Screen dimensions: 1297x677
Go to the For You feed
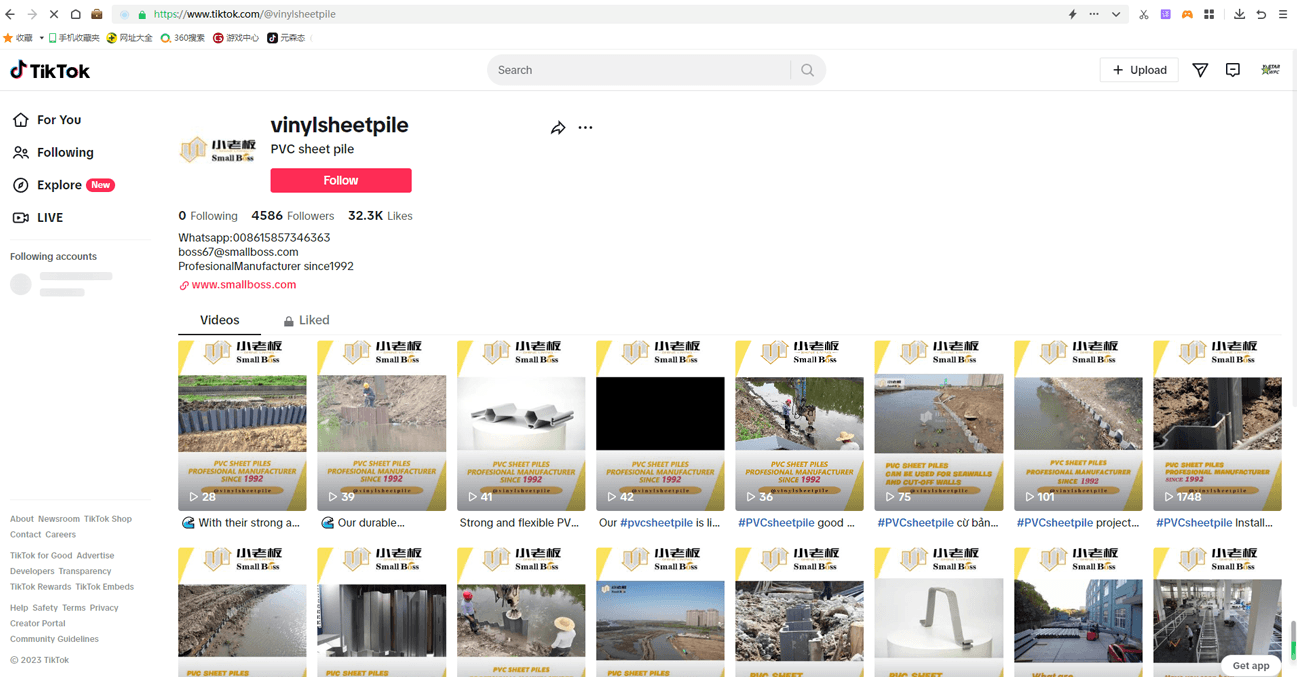[x=47, y=120]
